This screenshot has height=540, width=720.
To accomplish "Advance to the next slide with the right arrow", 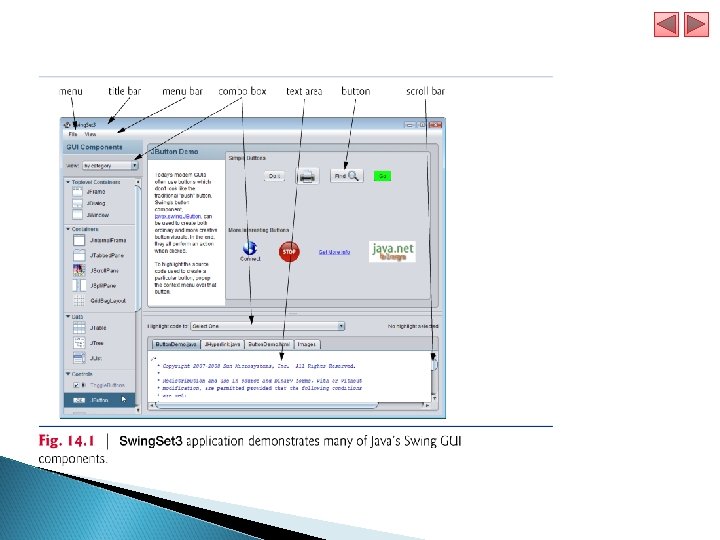I will pyautogui.click(x=696, y=24).
